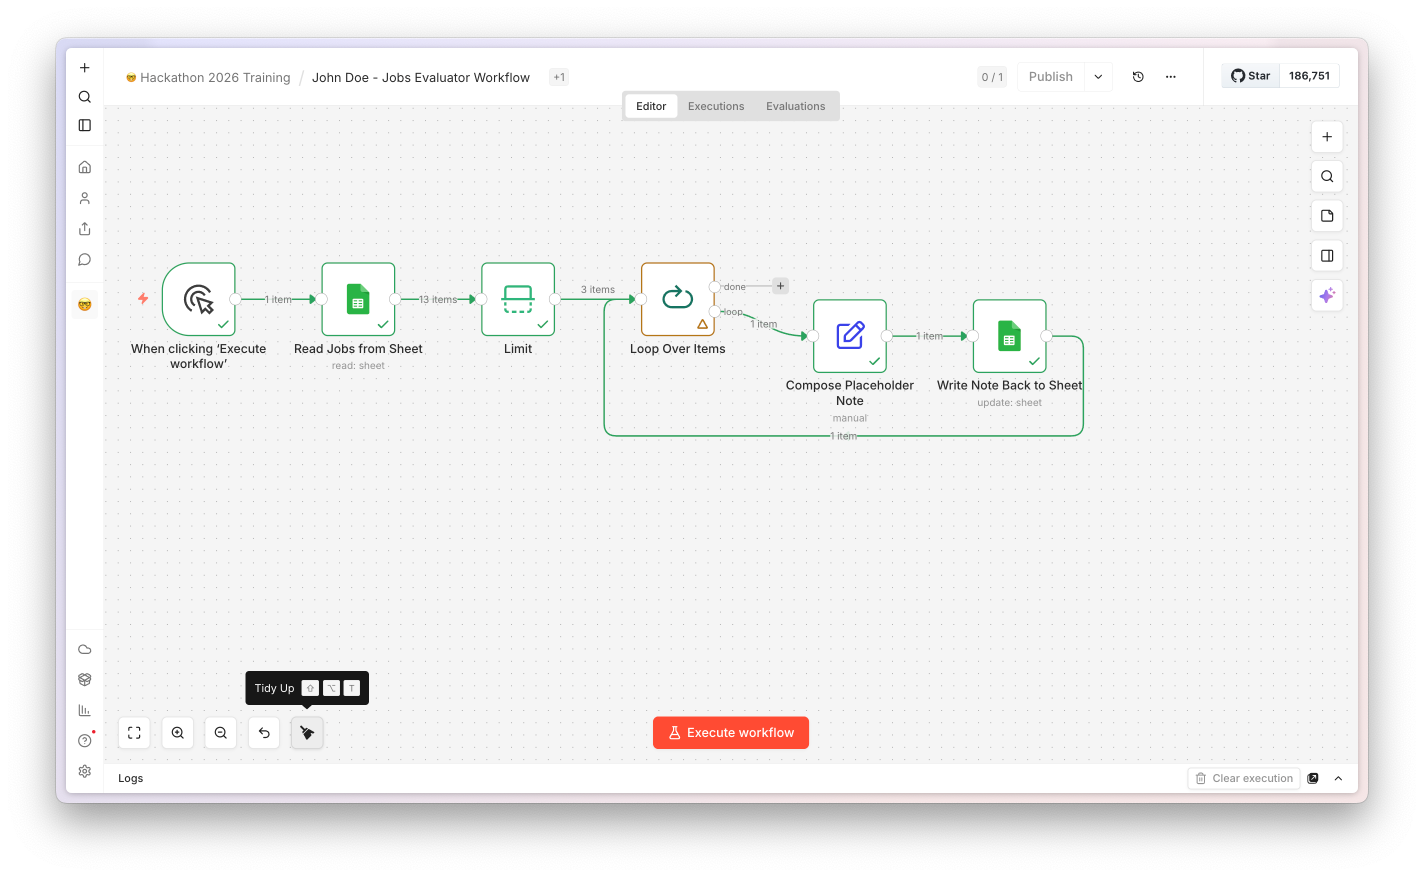The width and height of the screenshot is (1424, 877).
Task: Add a sticky note to canvas
Action: (1327, 216)
